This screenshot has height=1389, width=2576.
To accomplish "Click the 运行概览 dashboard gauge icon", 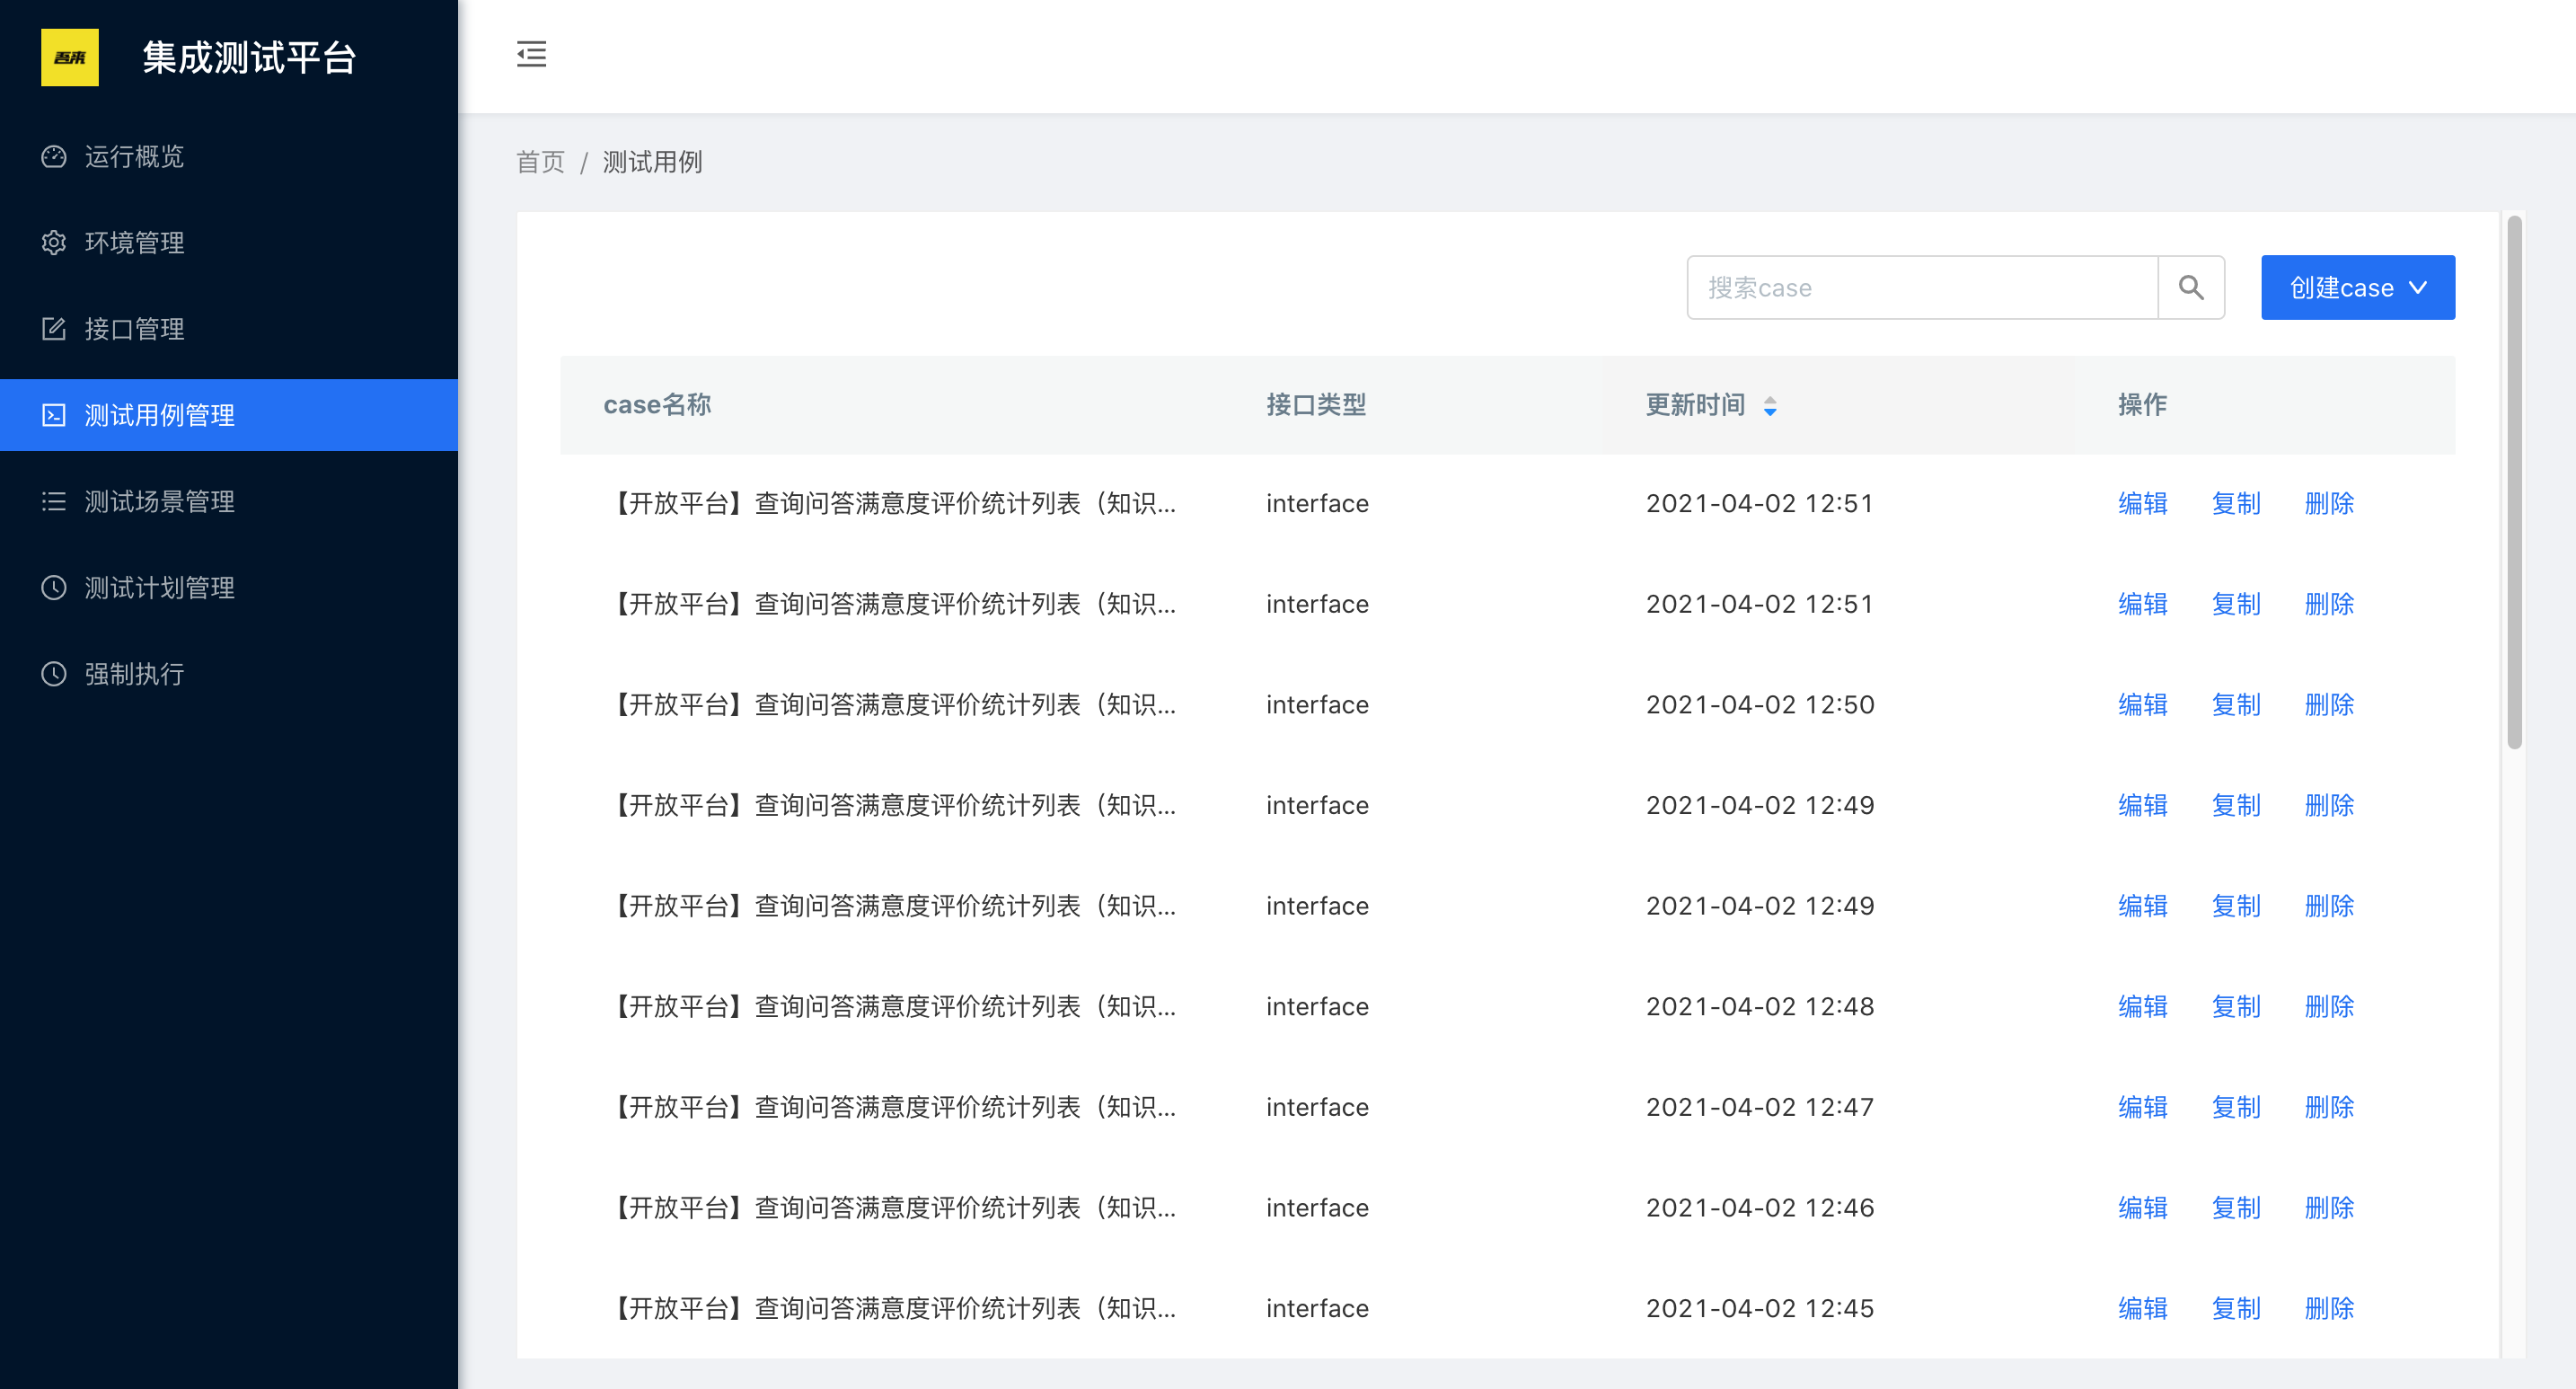I will point(54,157).
